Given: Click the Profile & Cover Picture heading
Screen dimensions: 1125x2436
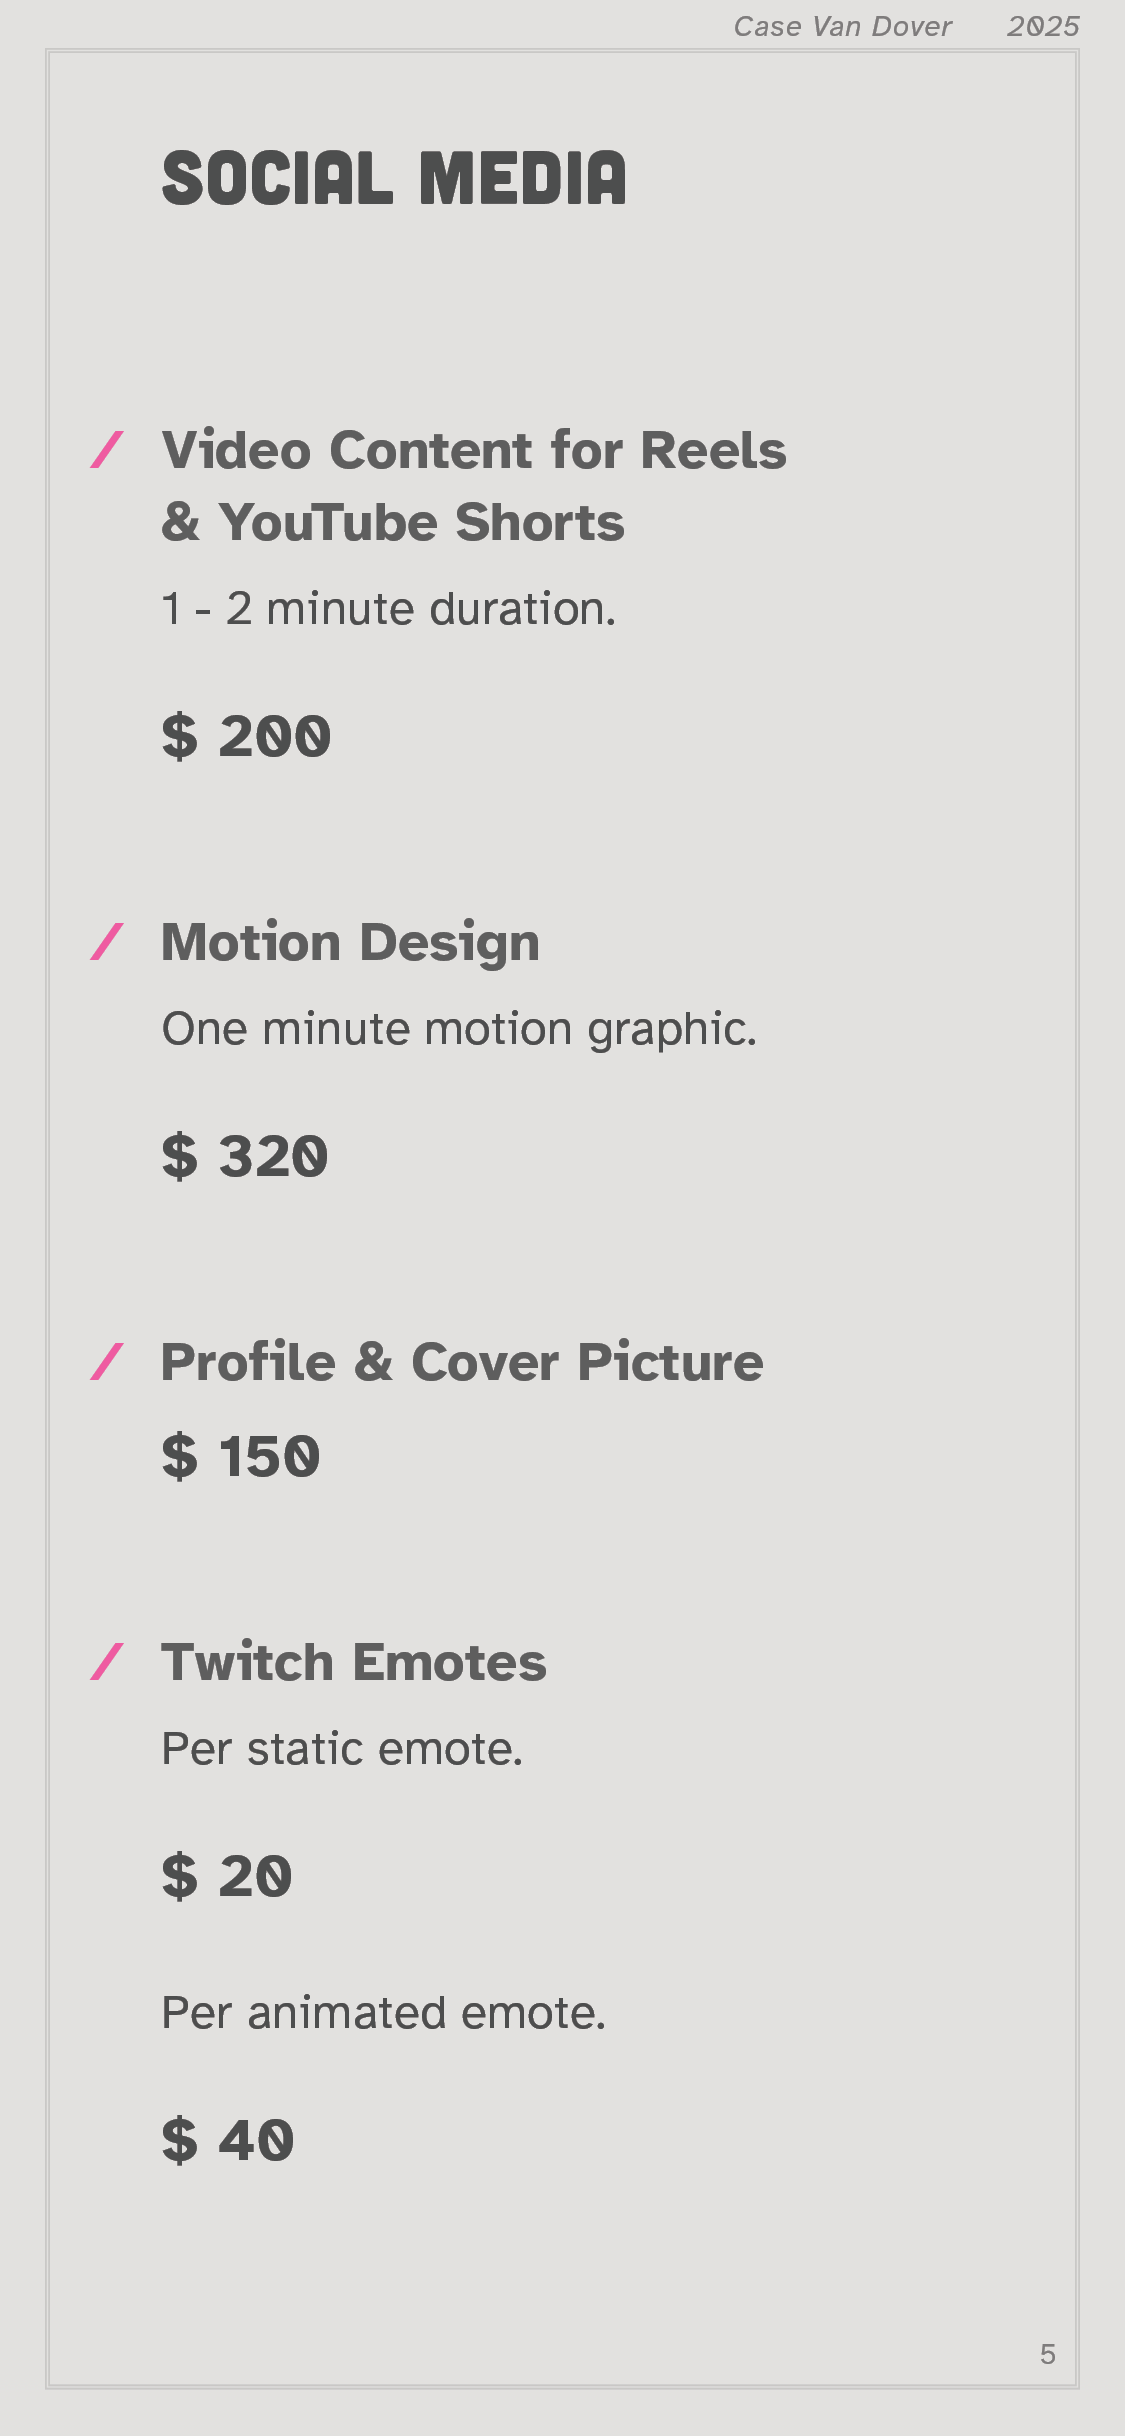Looking at the screenshot, I should click(x=462, y=1362).
